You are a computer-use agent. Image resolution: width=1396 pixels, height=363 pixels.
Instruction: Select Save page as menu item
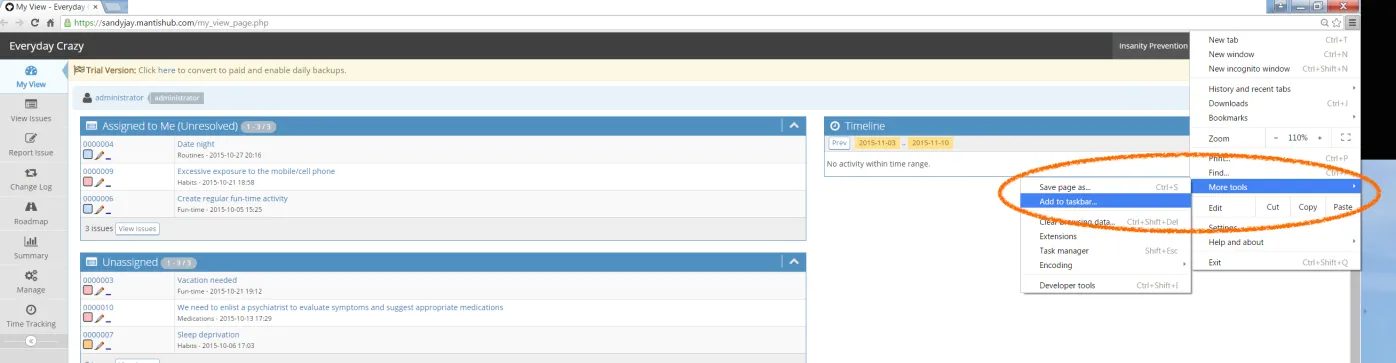point(1105,187)
